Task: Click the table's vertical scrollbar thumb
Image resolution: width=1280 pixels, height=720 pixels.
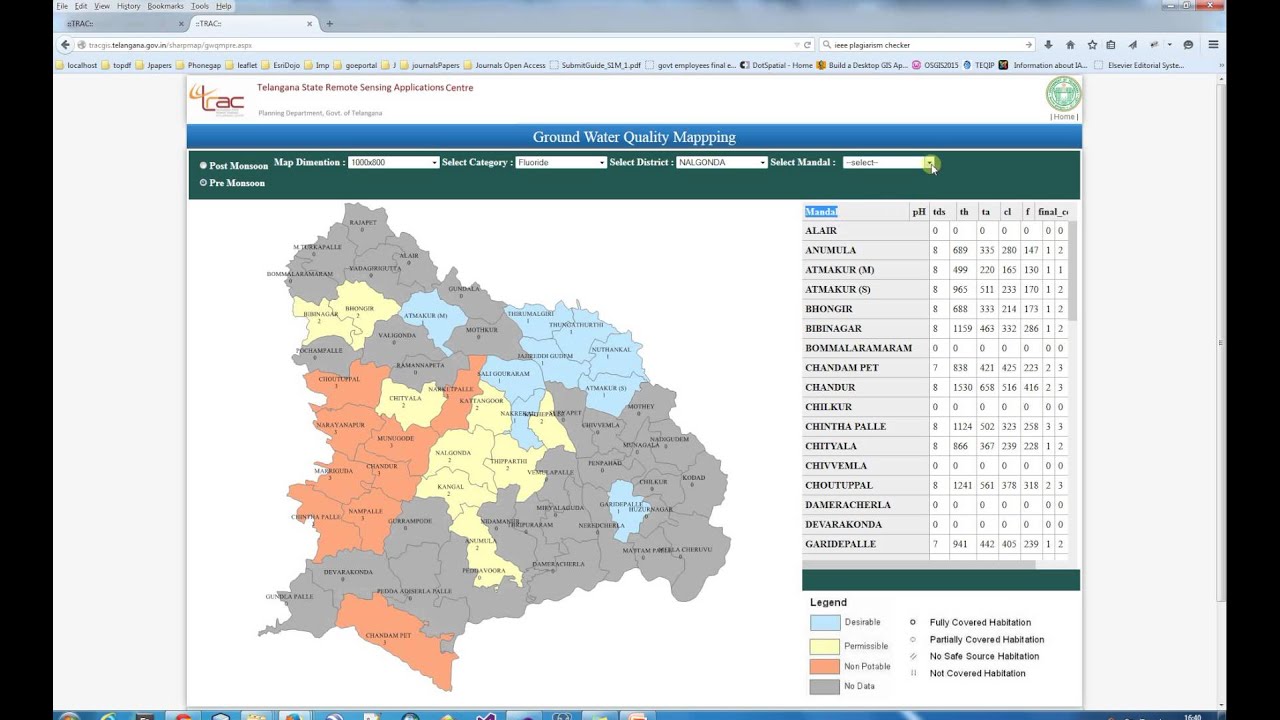Action: tap(1074, 270)
